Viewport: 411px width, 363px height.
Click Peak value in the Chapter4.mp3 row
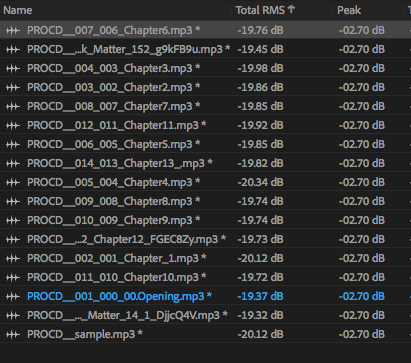(x=362, y=182)
